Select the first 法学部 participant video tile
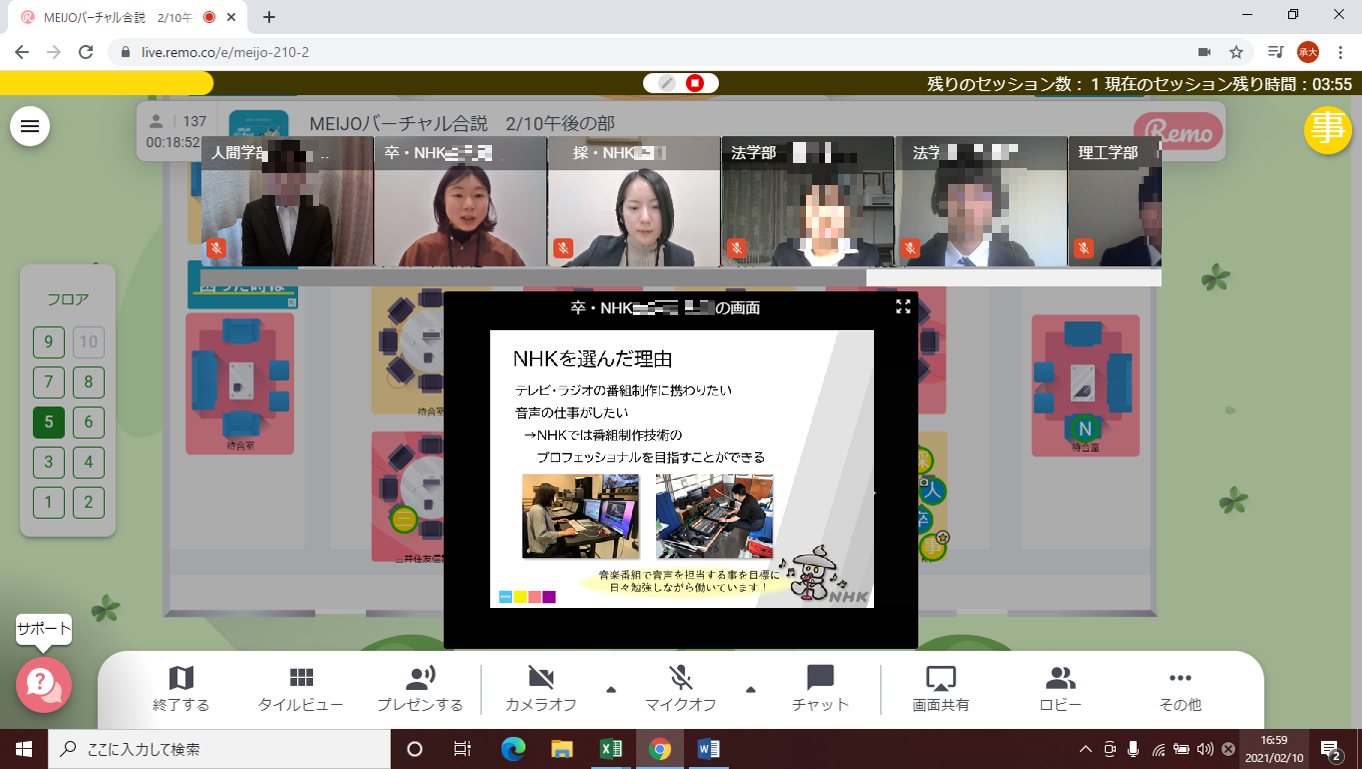The width and height of the screenshot is (1362, 769). click(x=808, y=202)
